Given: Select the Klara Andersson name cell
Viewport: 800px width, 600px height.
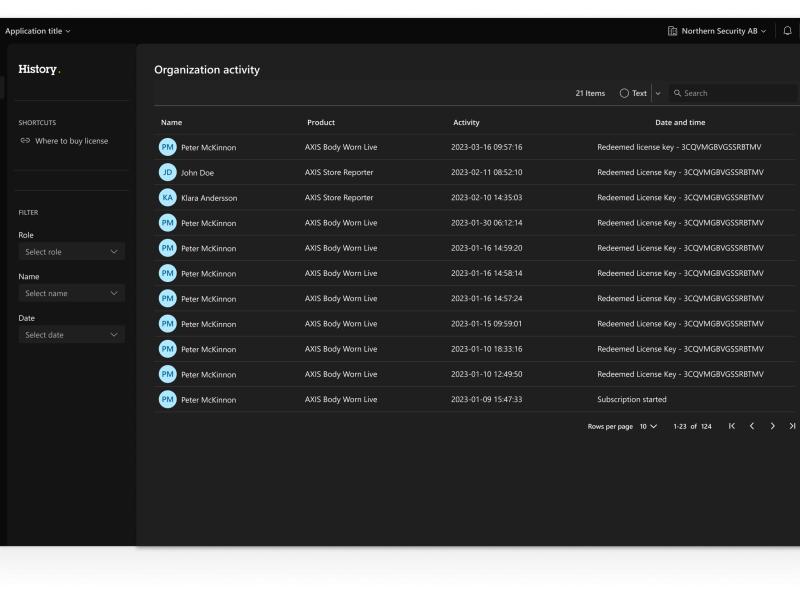Looking at the screenshot, I should tap(209, 198).
